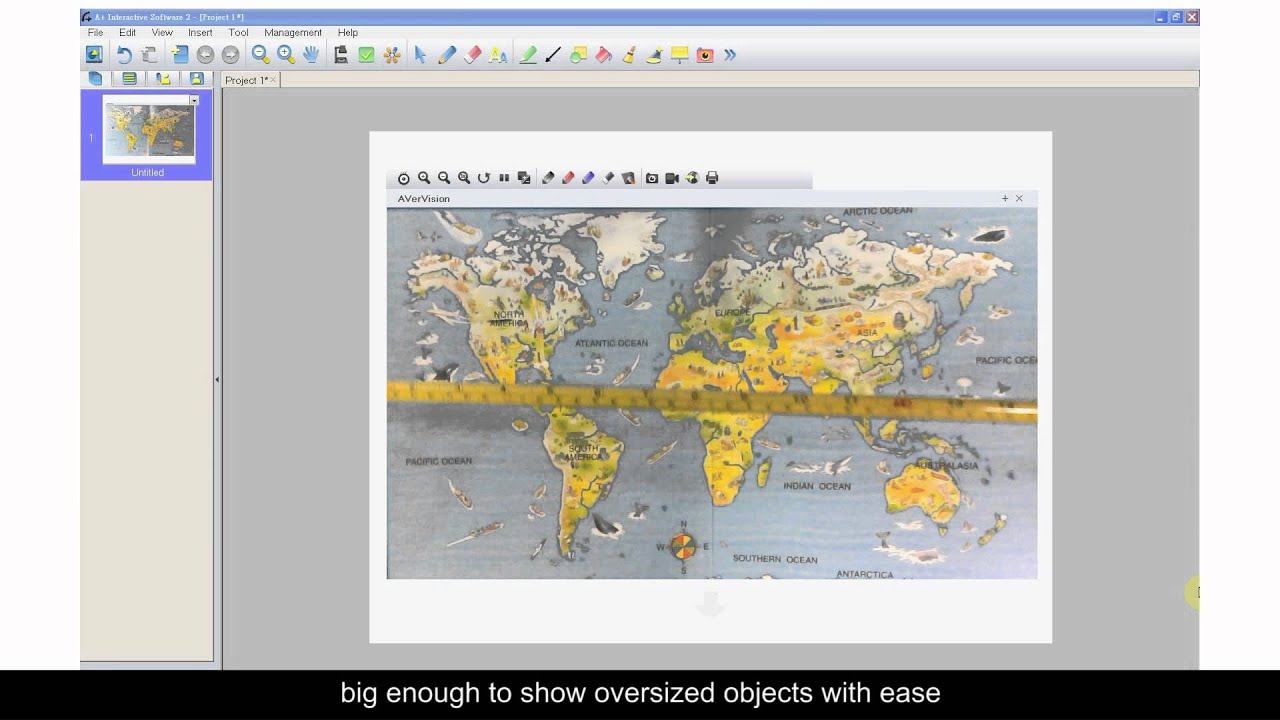Select the blue pen tool
Screen dimensions: 1280x720
click(447, 55)
